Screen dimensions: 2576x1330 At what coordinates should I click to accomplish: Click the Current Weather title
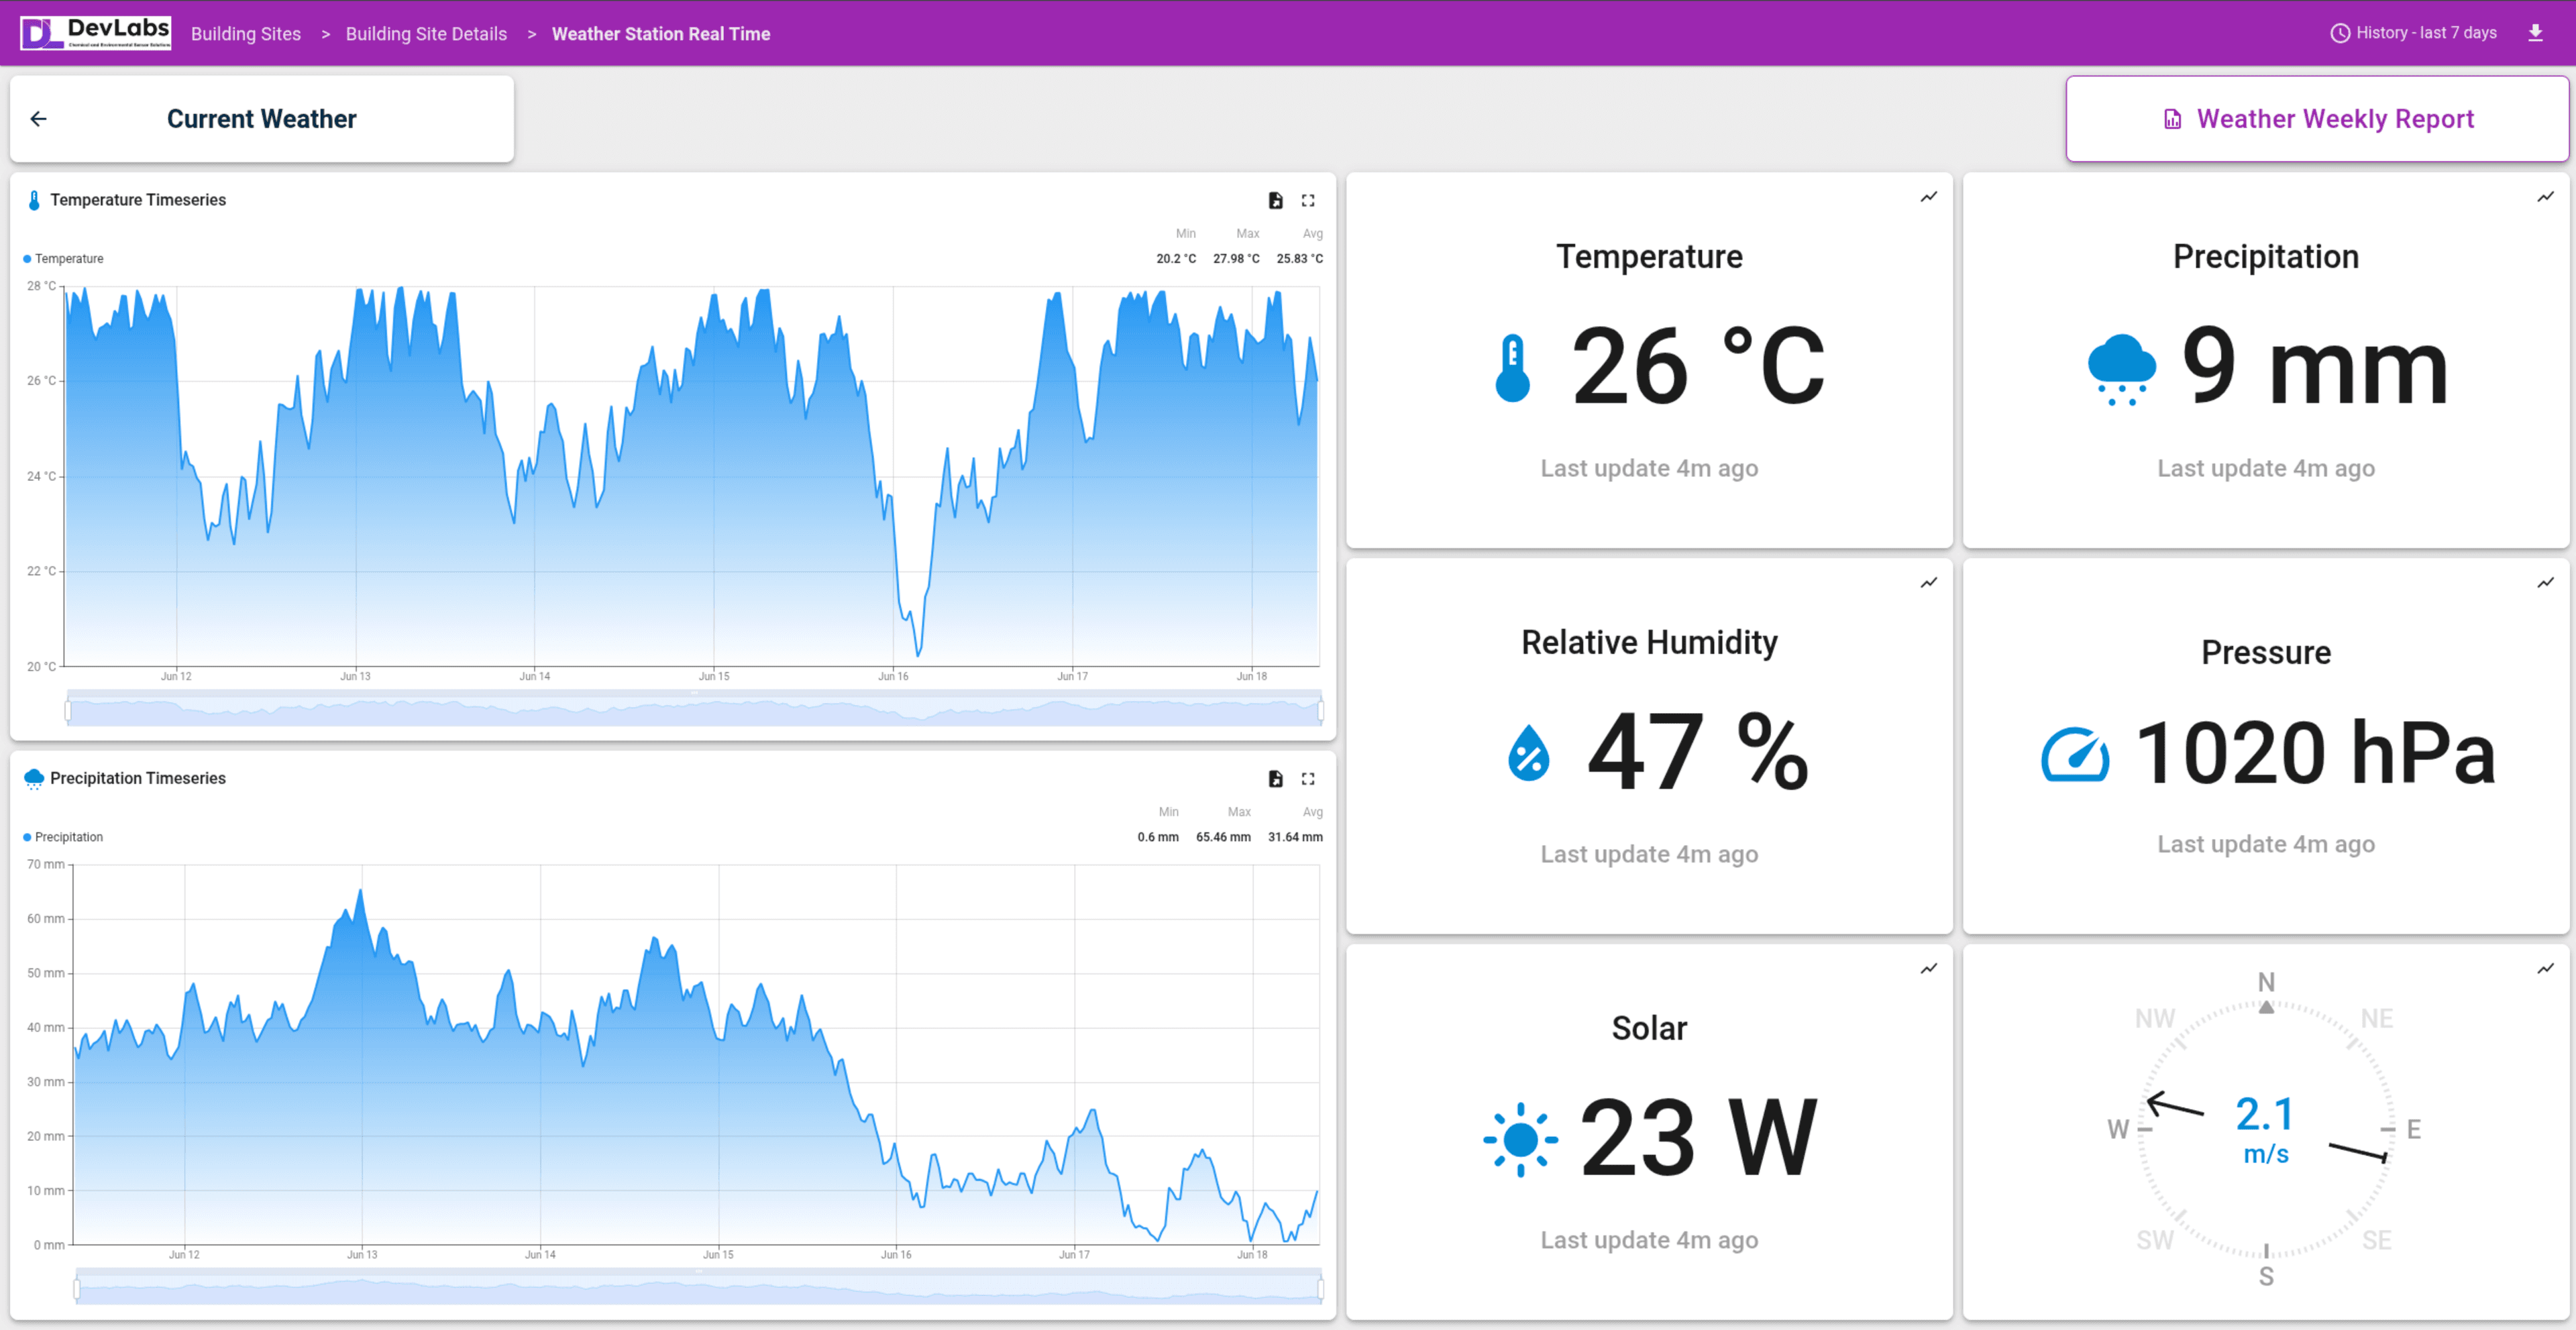click(261, 119)
